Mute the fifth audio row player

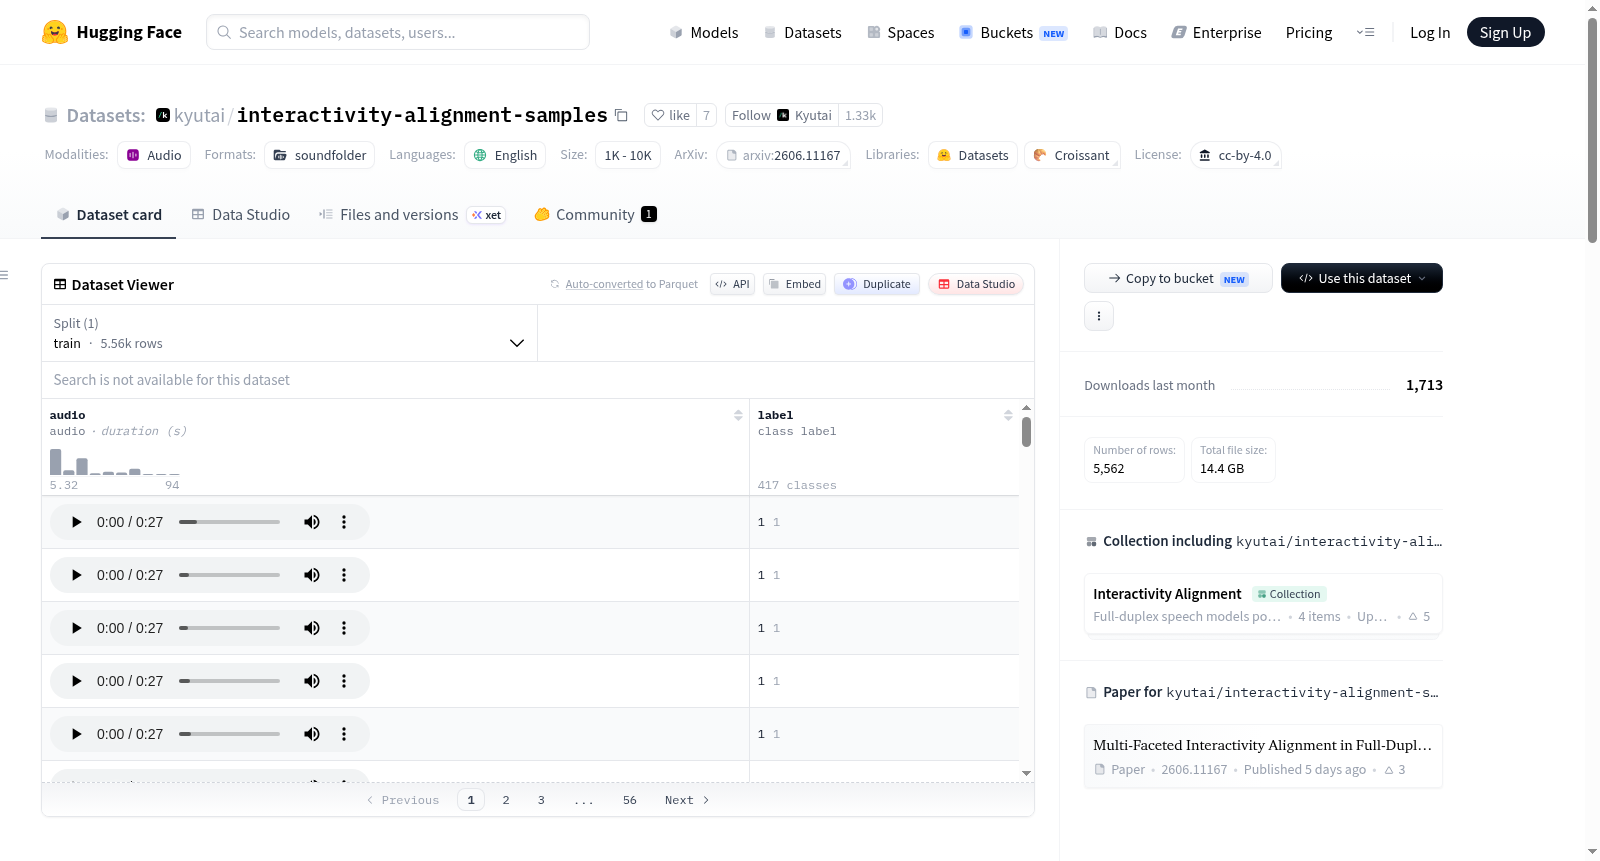coord(312,734)
